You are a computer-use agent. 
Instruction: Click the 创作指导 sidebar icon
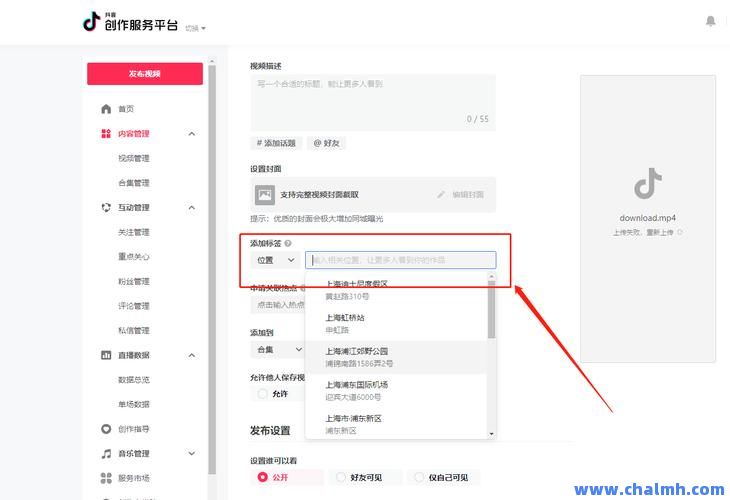pos(106,429)
